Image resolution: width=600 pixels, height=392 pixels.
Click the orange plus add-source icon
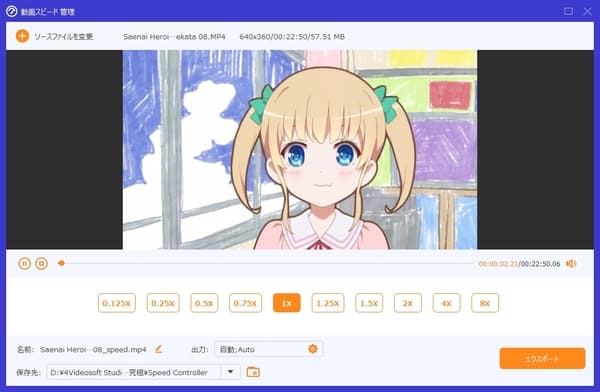[22, 36]
